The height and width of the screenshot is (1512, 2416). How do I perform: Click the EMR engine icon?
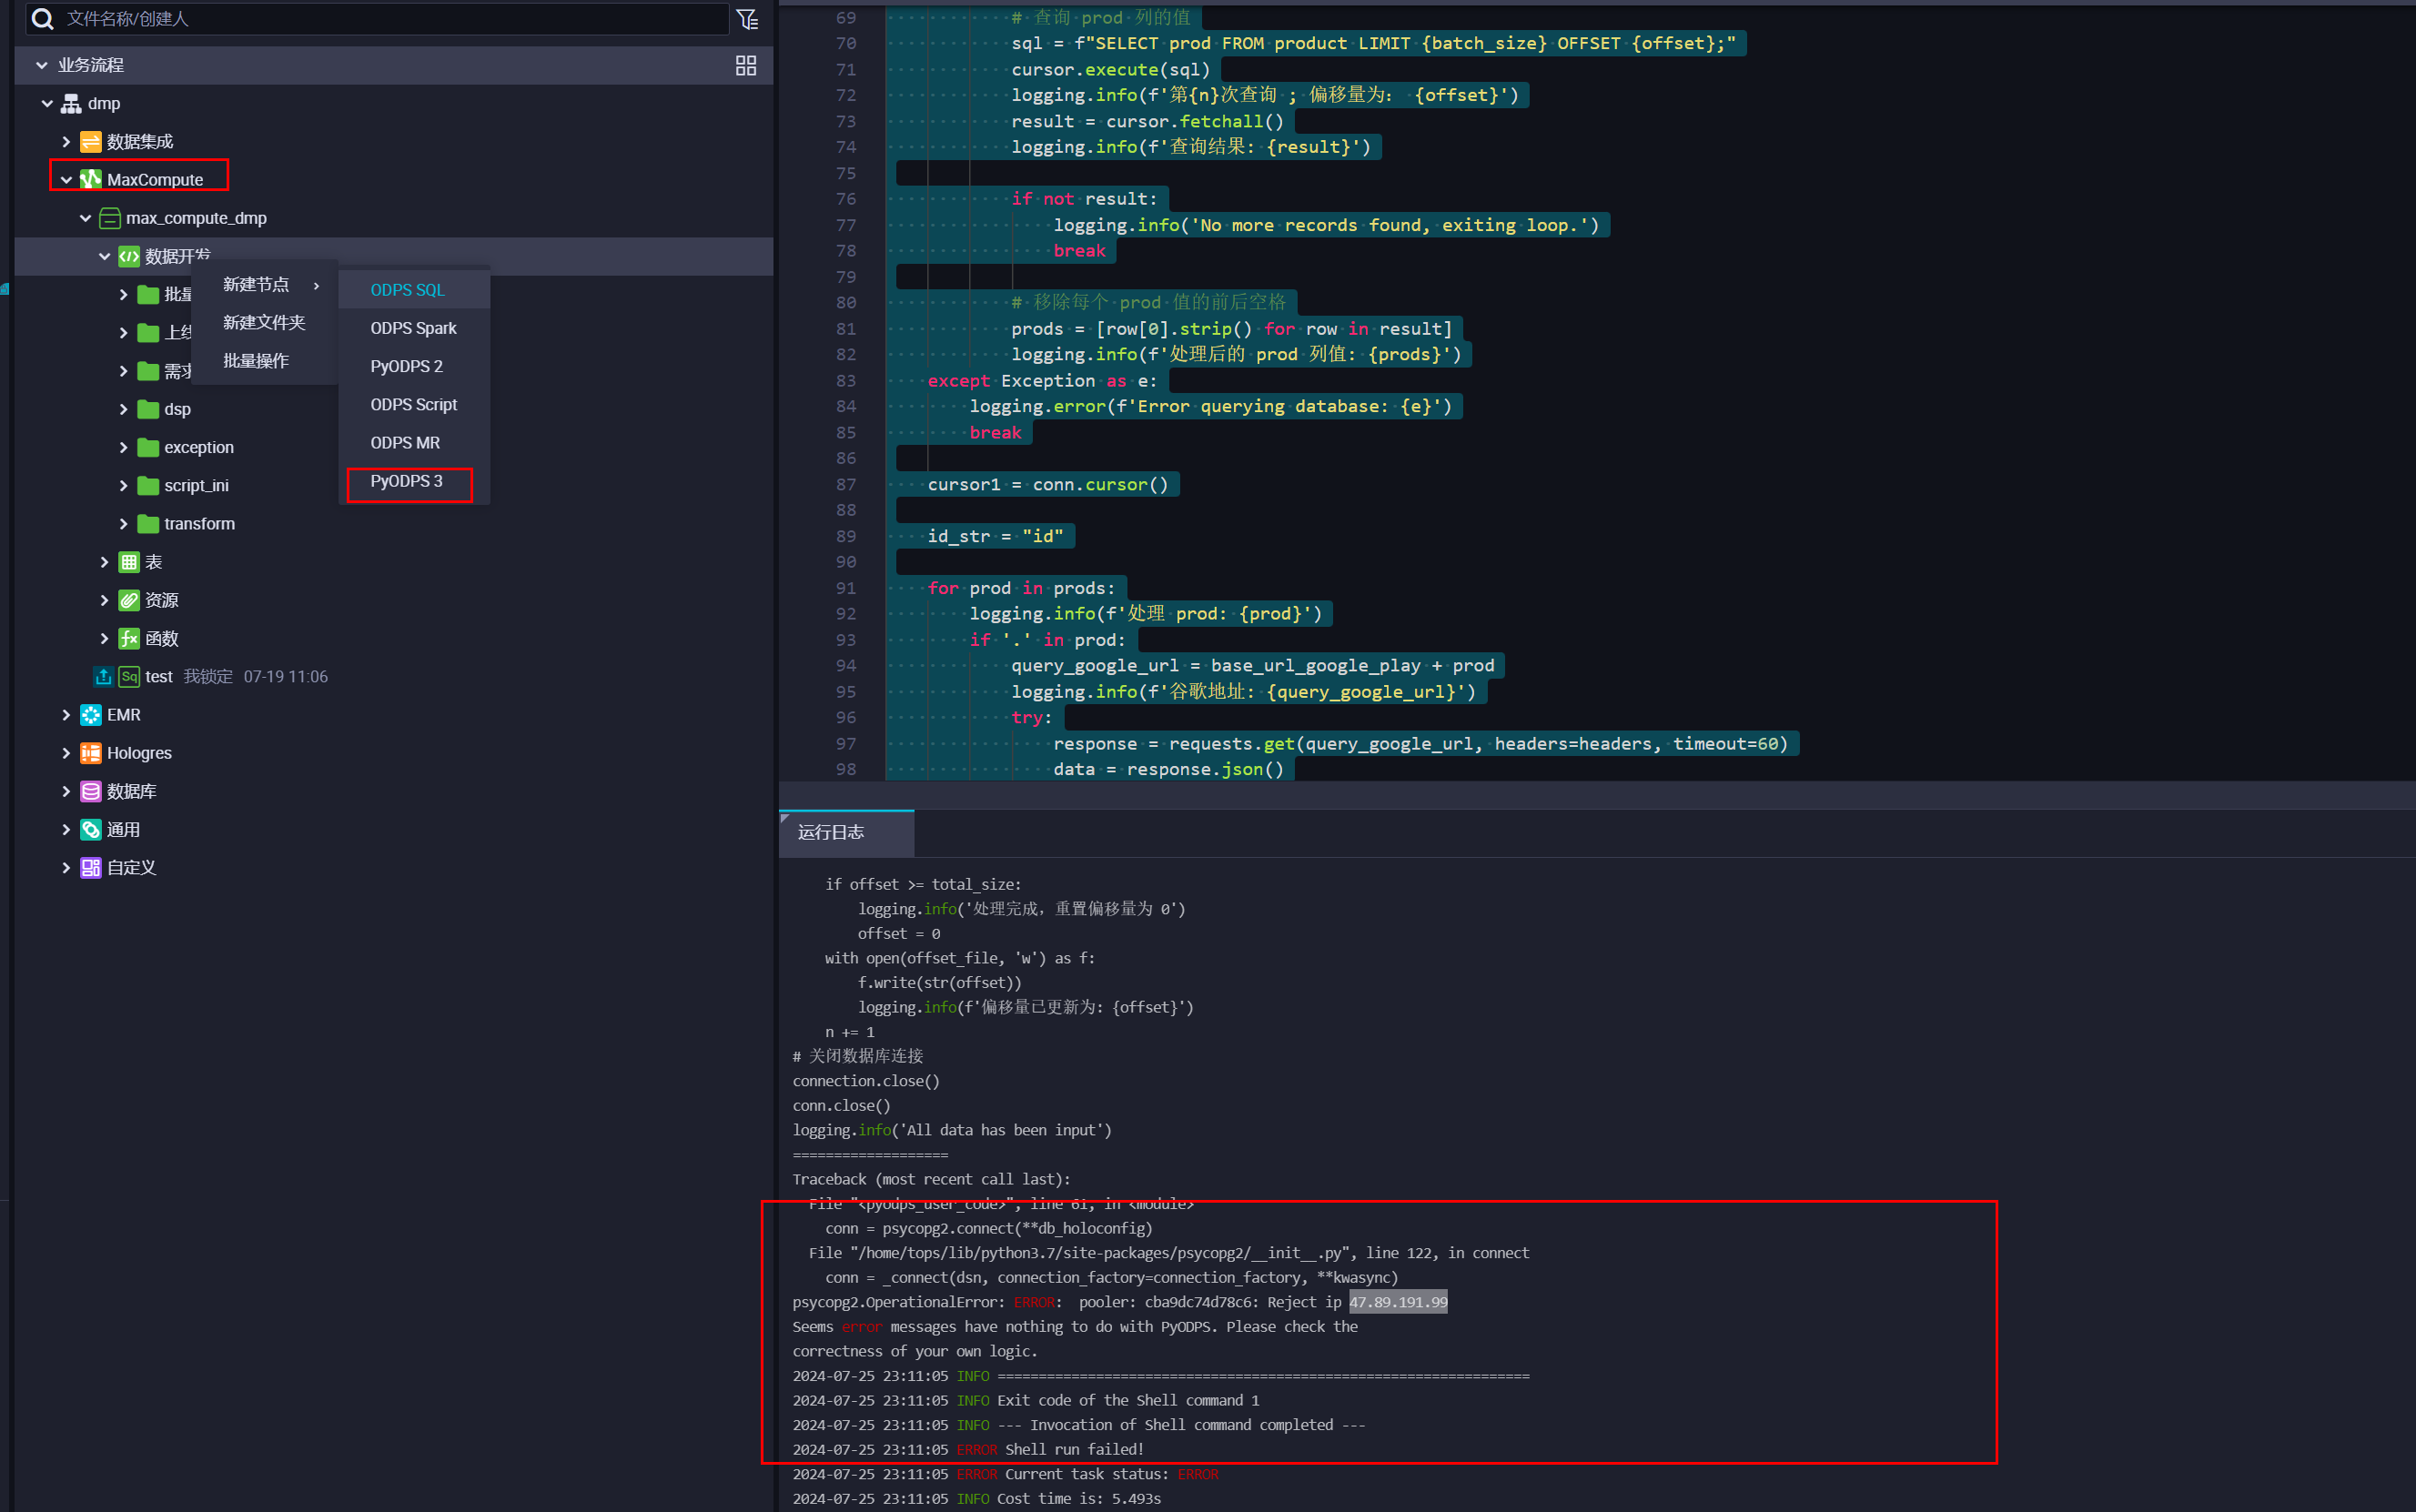coord(90,715)
